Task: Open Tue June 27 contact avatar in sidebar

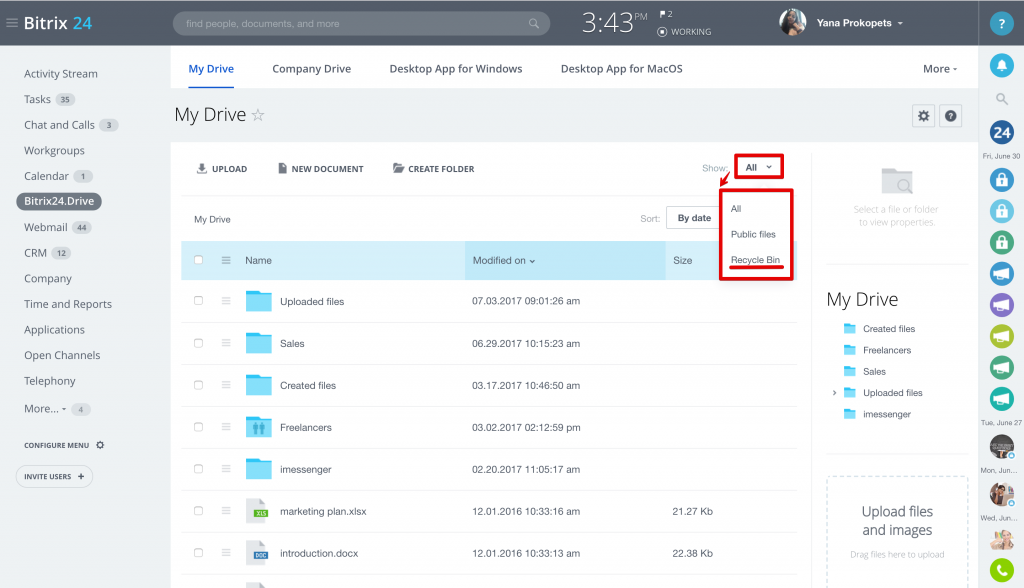Action: pyautogui.click(x=1001, y=446)
